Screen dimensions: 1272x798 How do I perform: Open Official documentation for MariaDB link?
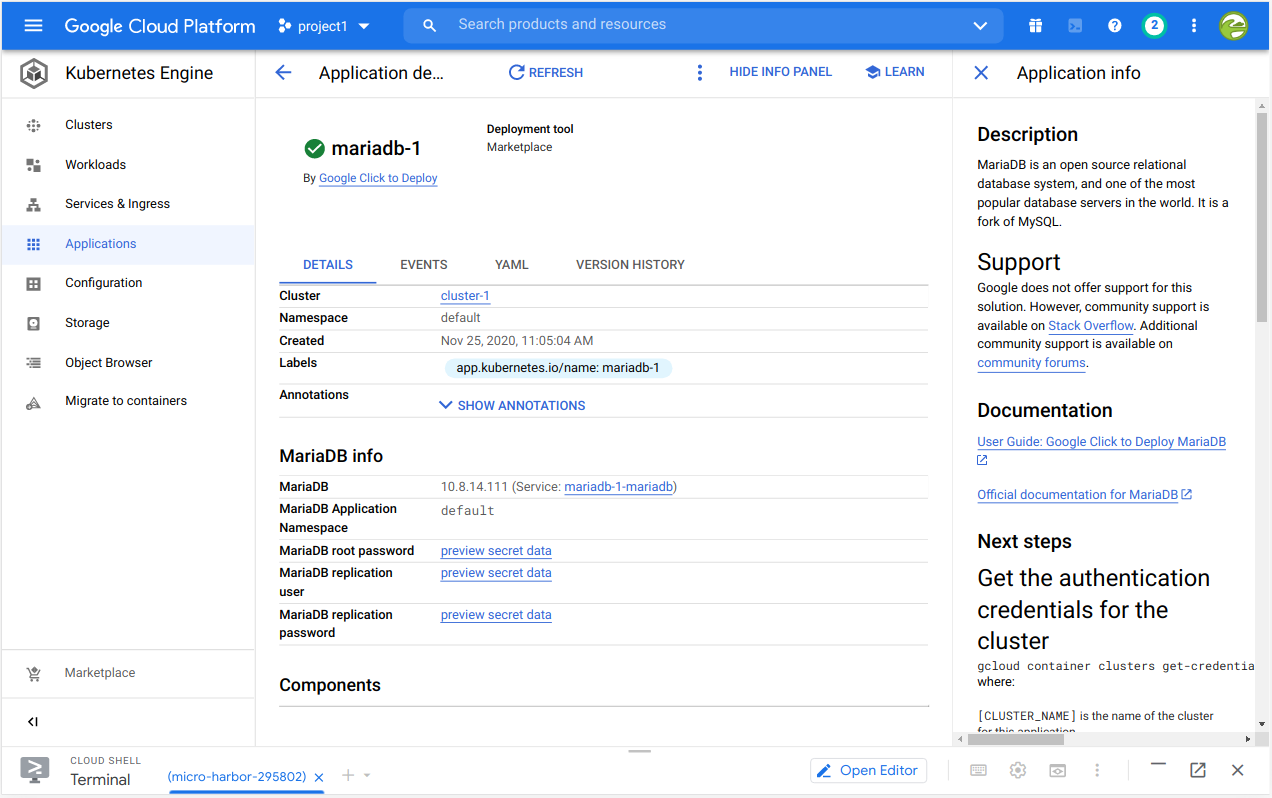(1084, 495)
